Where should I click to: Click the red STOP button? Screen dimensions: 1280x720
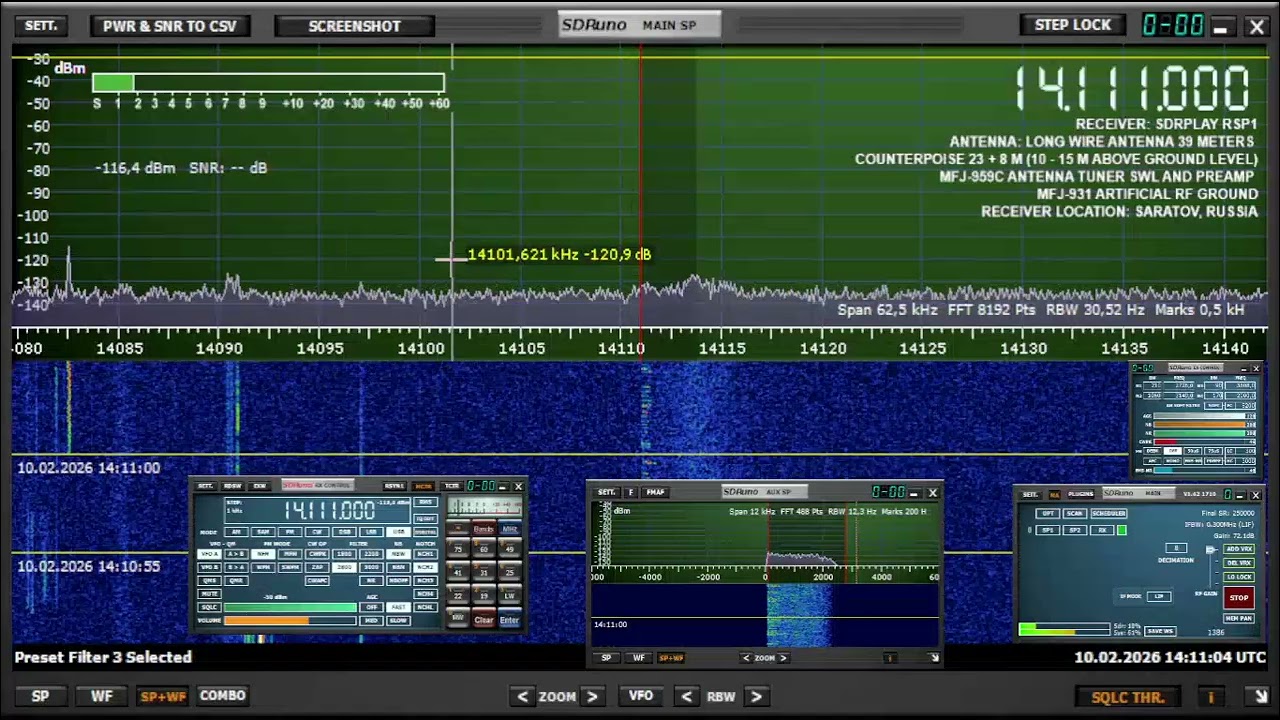1239,598
